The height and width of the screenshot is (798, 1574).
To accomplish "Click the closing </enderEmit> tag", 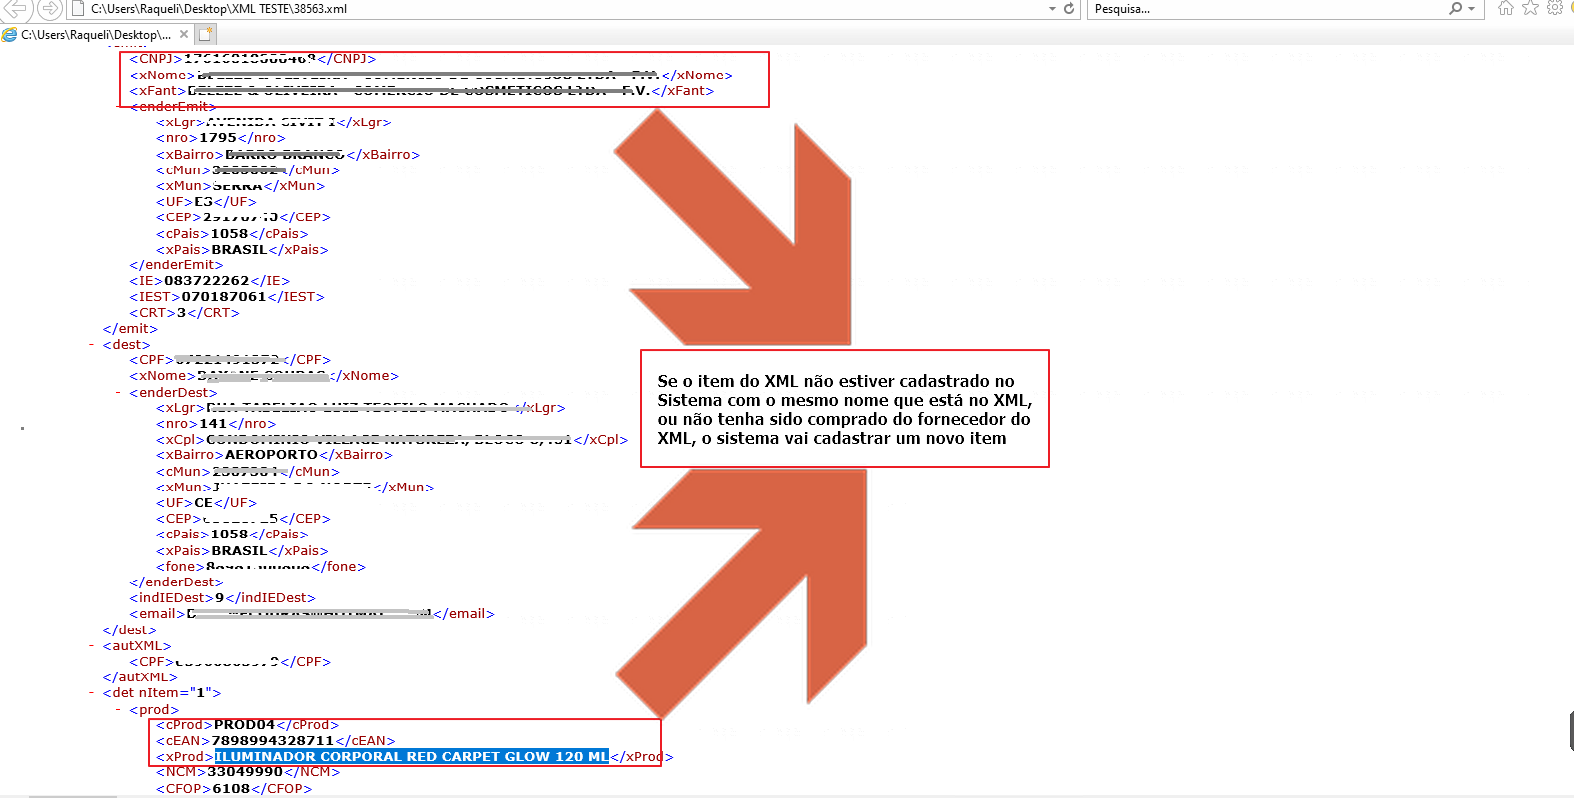I will click(x=176, y=265).
